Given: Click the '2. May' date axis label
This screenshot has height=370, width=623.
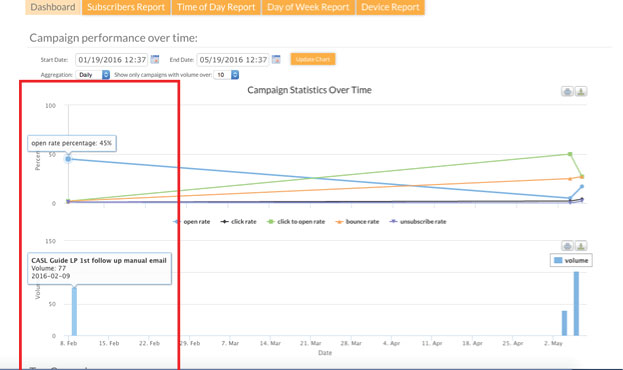Looking at the screenshot, I should click(553, 343).
